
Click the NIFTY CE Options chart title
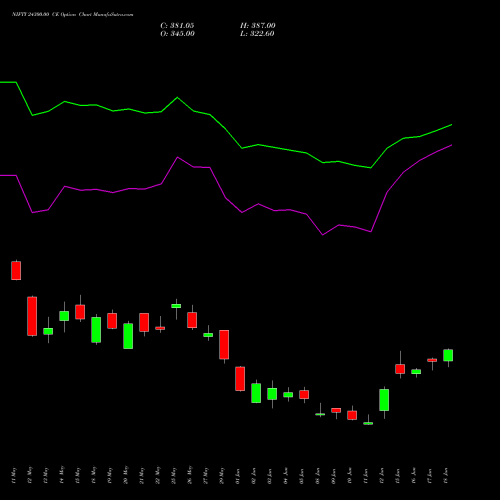(x=73, y=15)
